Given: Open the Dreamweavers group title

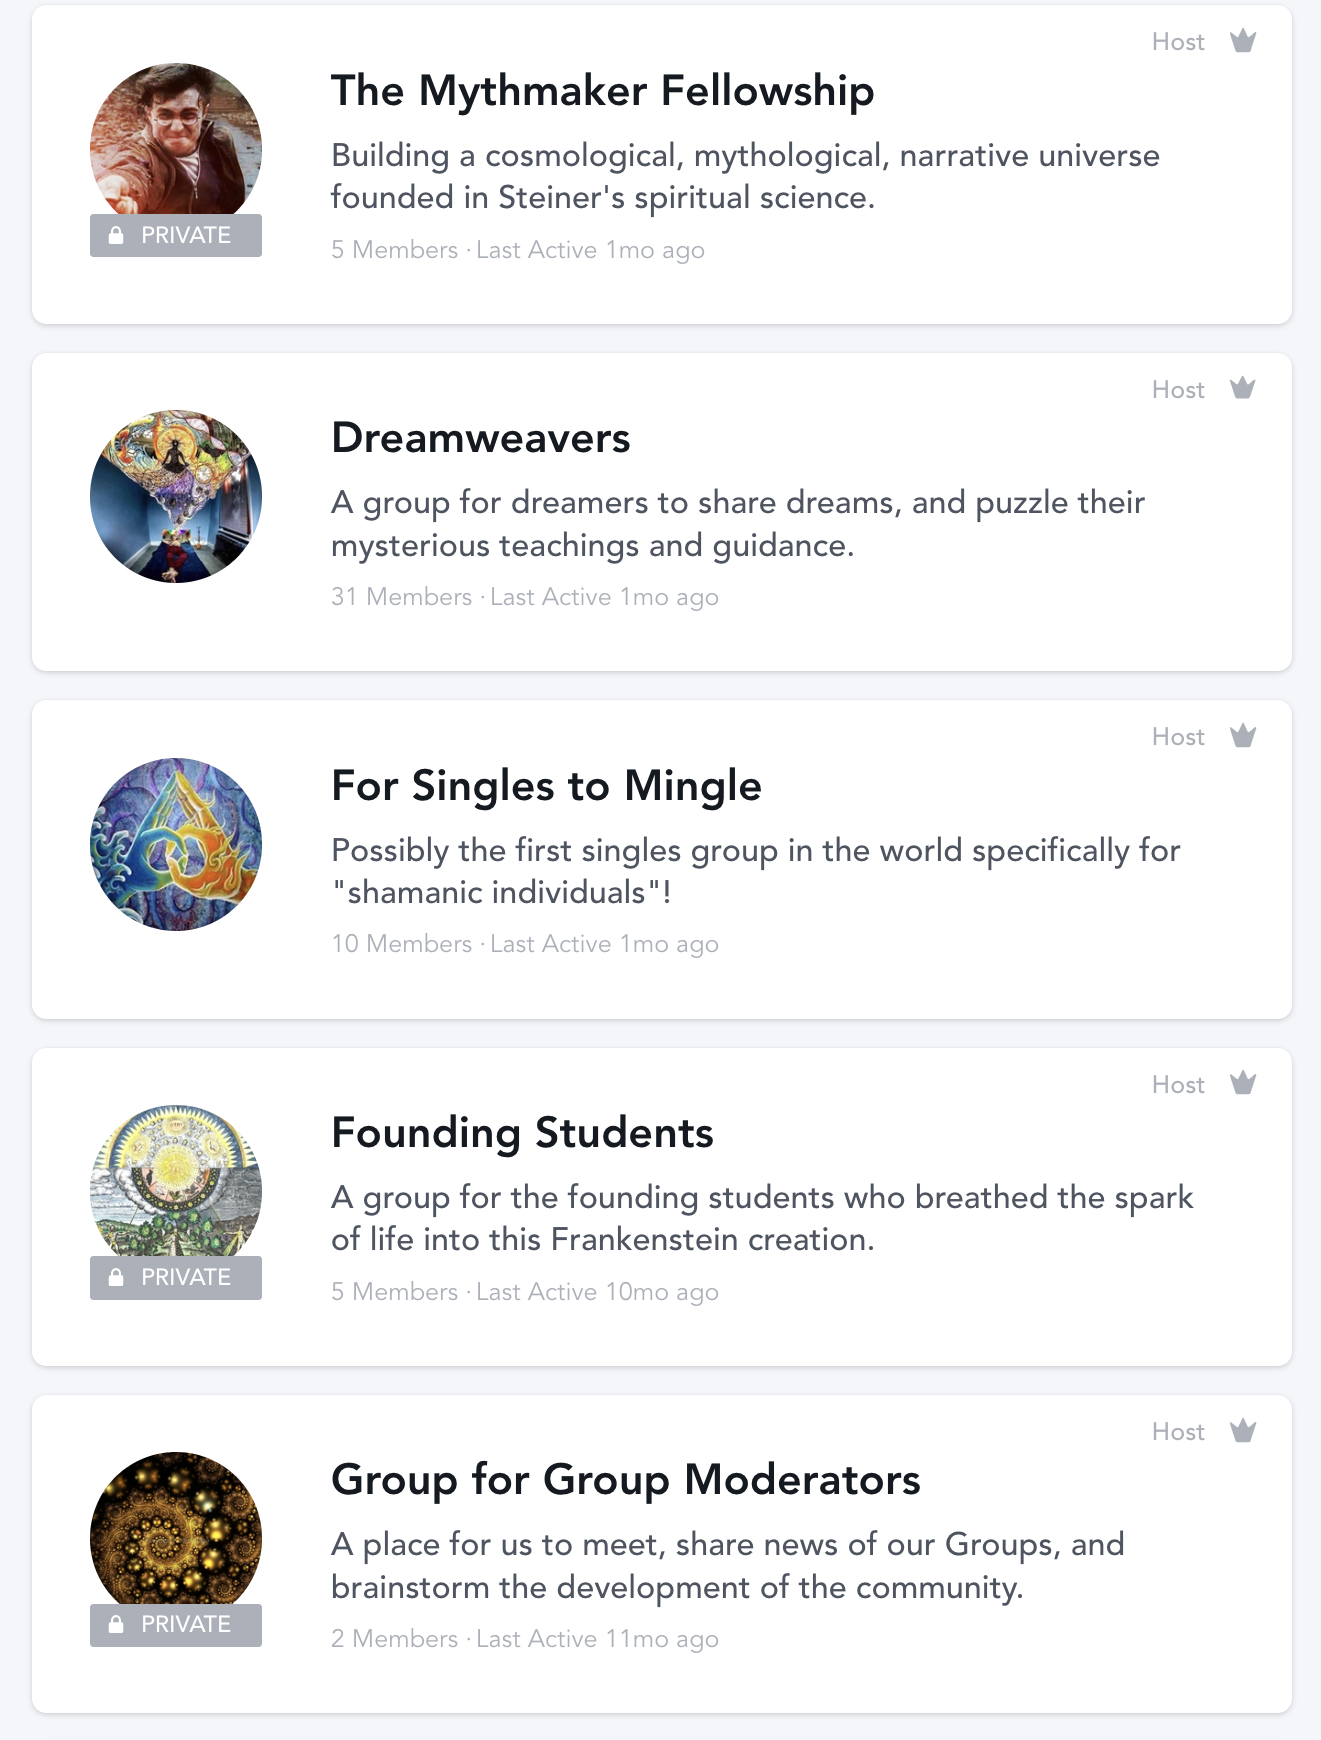Looking at the screenshot, I should 480,438.
